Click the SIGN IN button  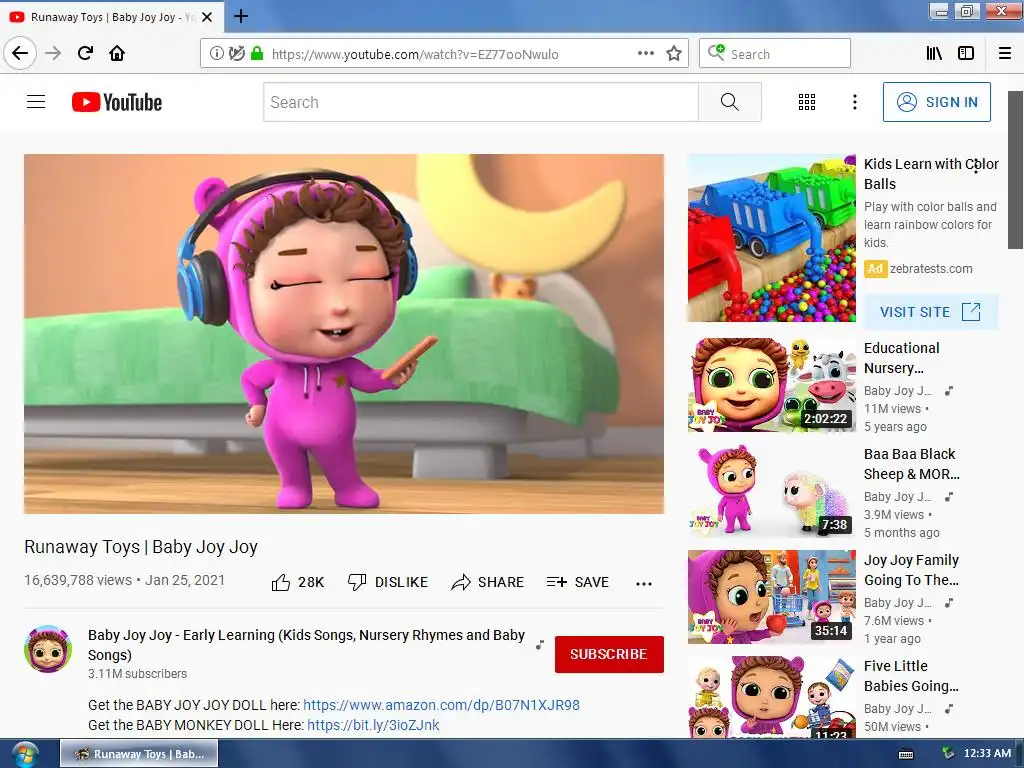point(936,102)
